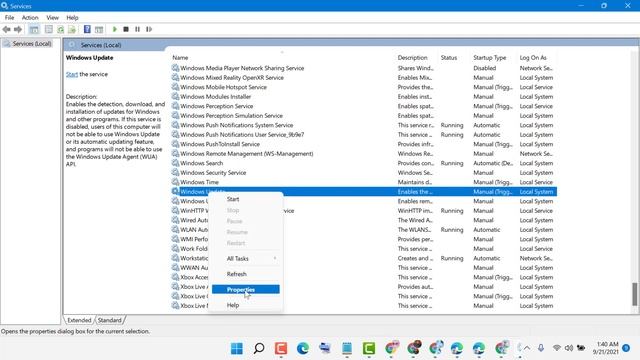
Task: Select 'Windows Push Notifications System Service' row
Action: click(363, 125)
